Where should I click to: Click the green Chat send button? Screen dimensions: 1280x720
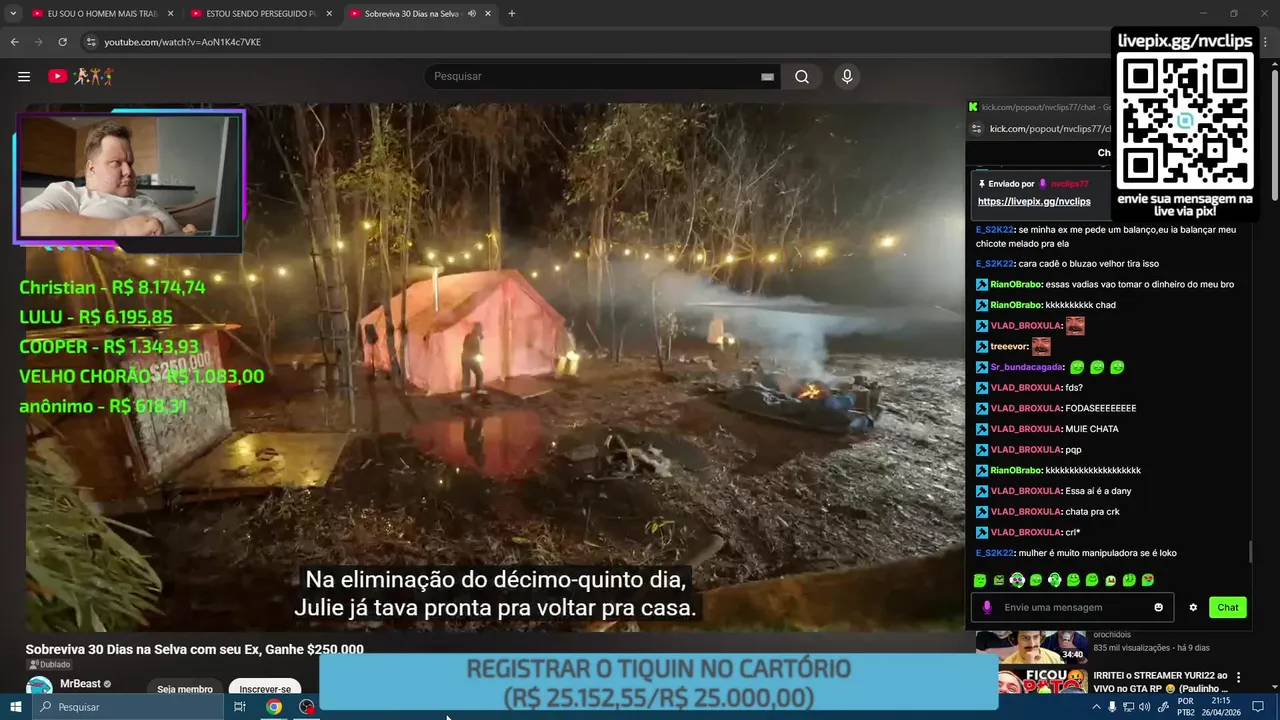point(1227,607)
